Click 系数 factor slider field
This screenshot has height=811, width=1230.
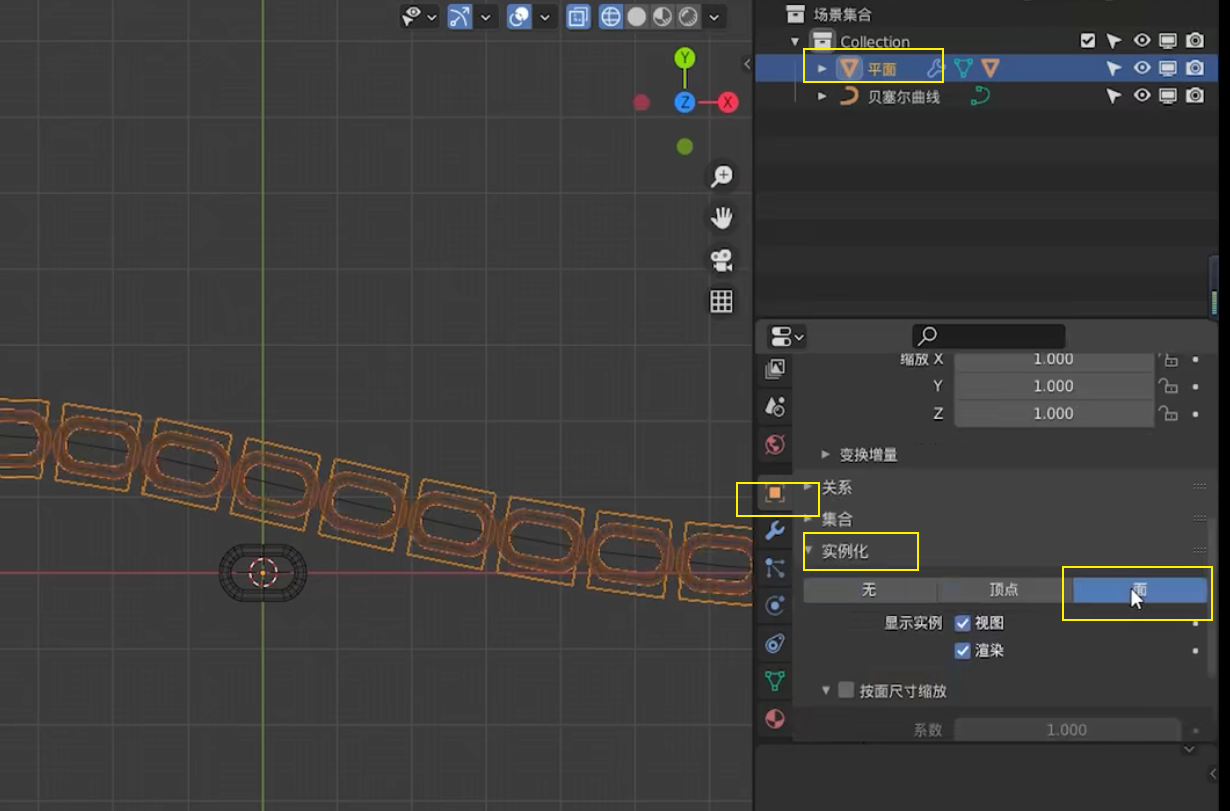(1067, 730)
